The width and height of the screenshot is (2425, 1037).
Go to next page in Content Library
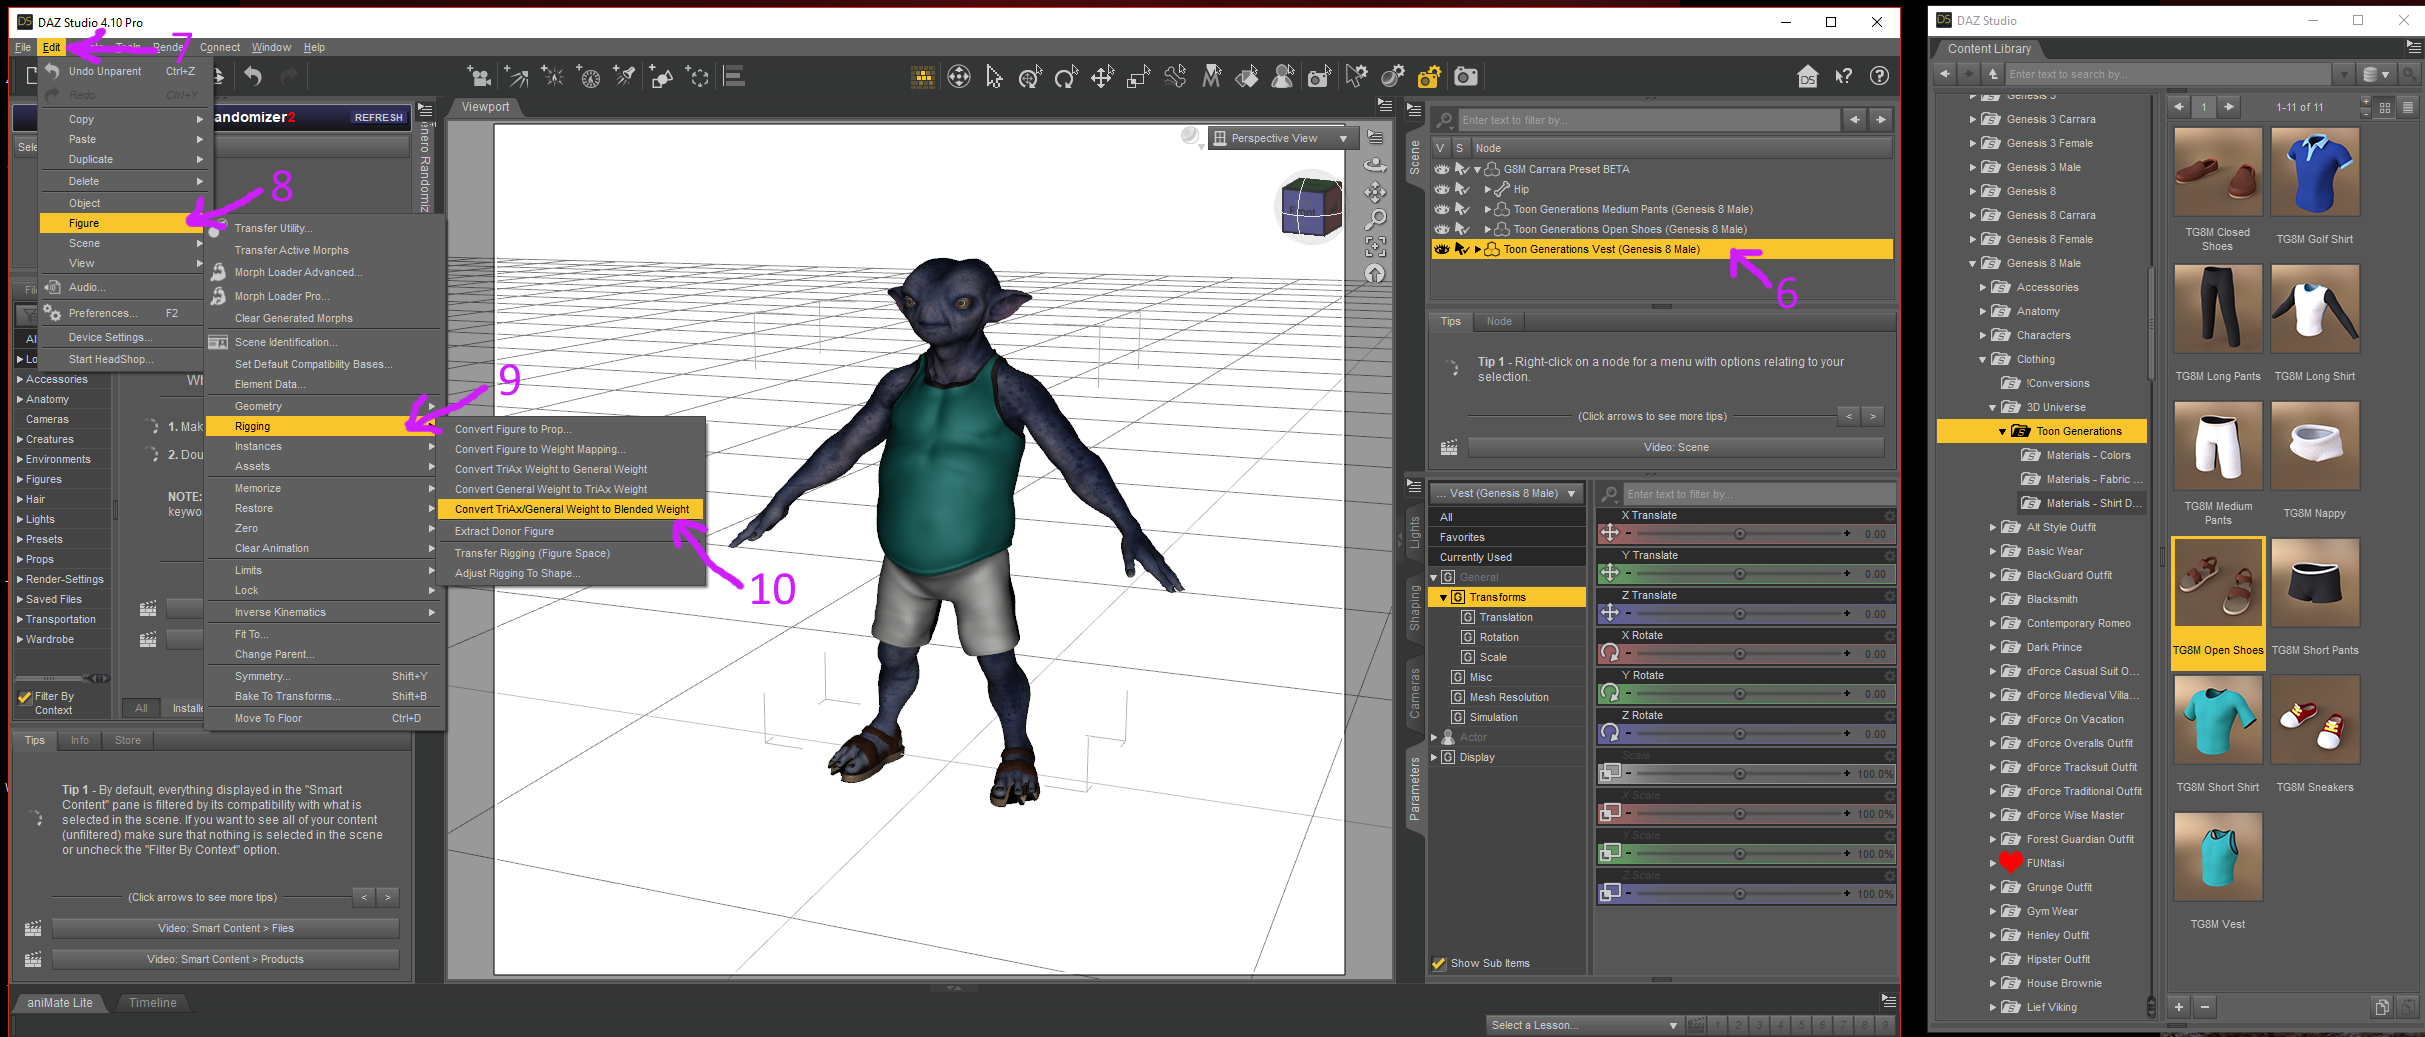click(x=2229, y=107)
